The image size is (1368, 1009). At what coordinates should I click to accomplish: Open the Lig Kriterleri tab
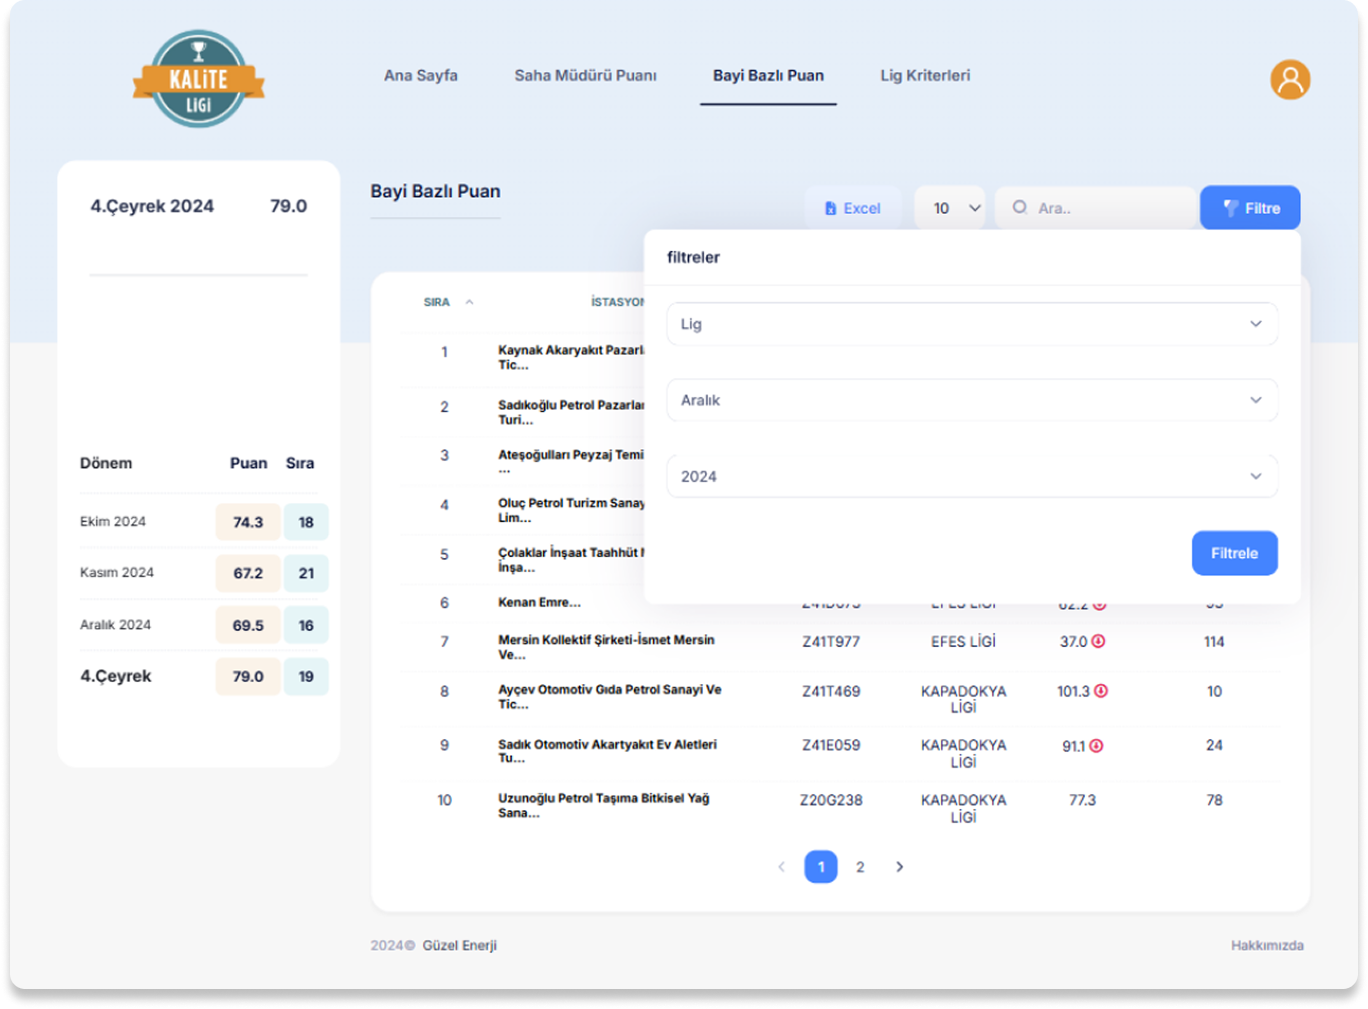tap(925, 76)
